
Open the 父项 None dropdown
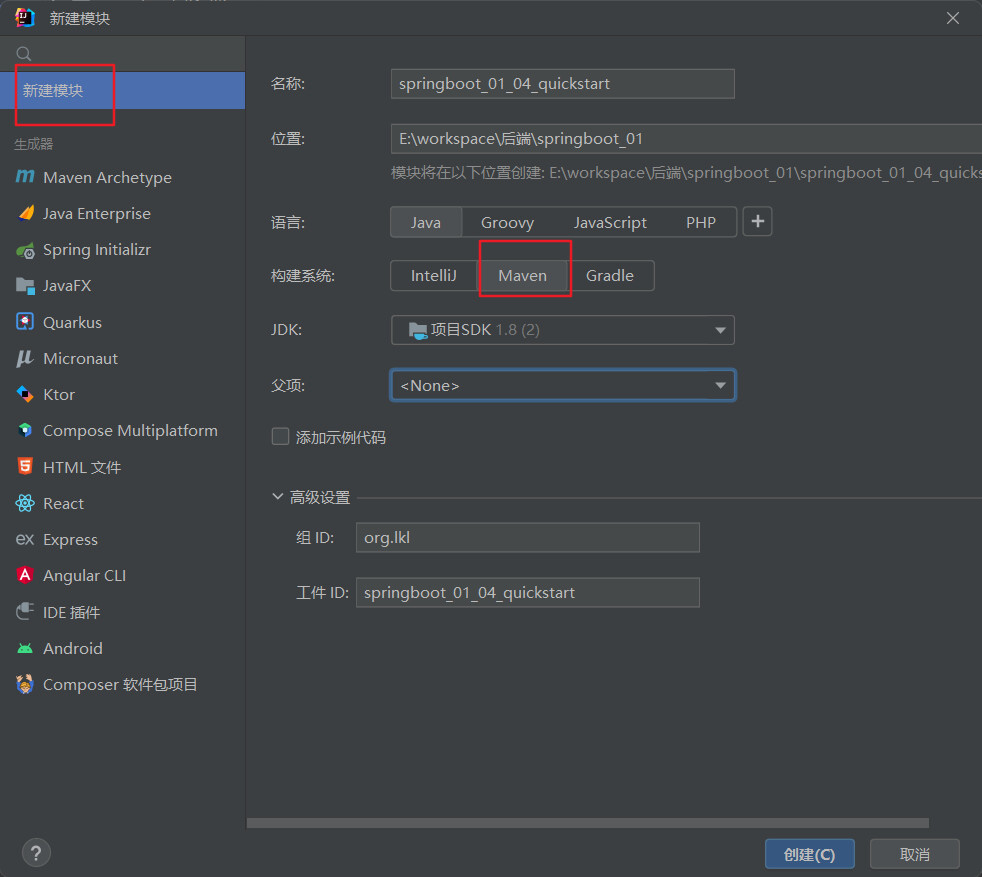click(562, 385)
